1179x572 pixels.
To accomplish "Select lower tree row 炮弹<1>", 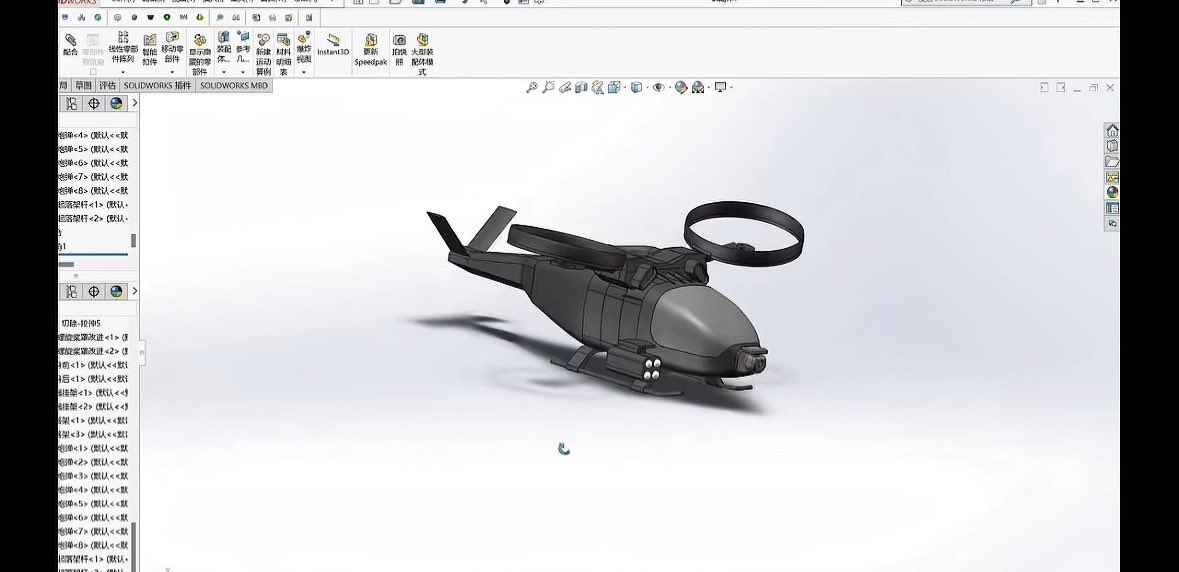I will [x=94, y=449].
